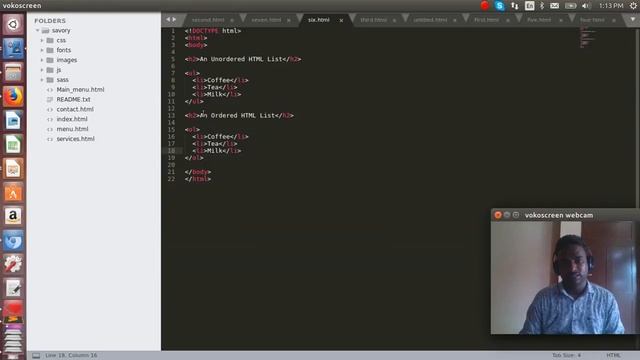Close the six.html tab

click(x=341, y=20)
